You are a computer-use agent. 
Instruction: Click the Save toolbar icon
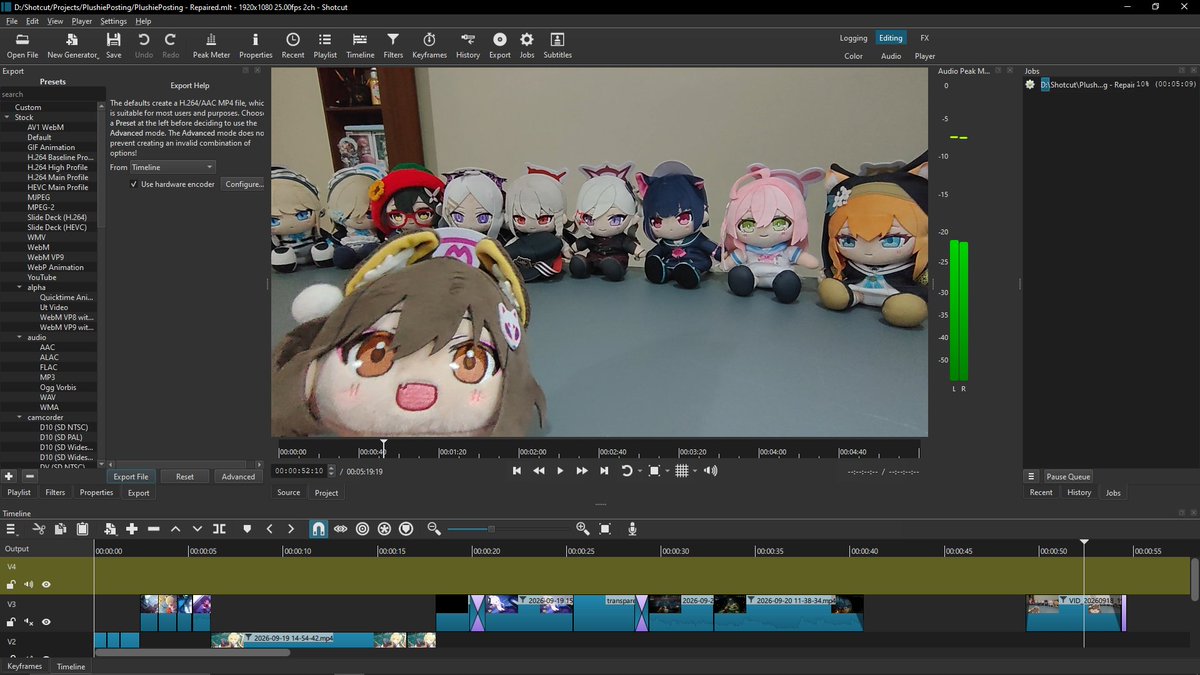[x=113, y=45]
